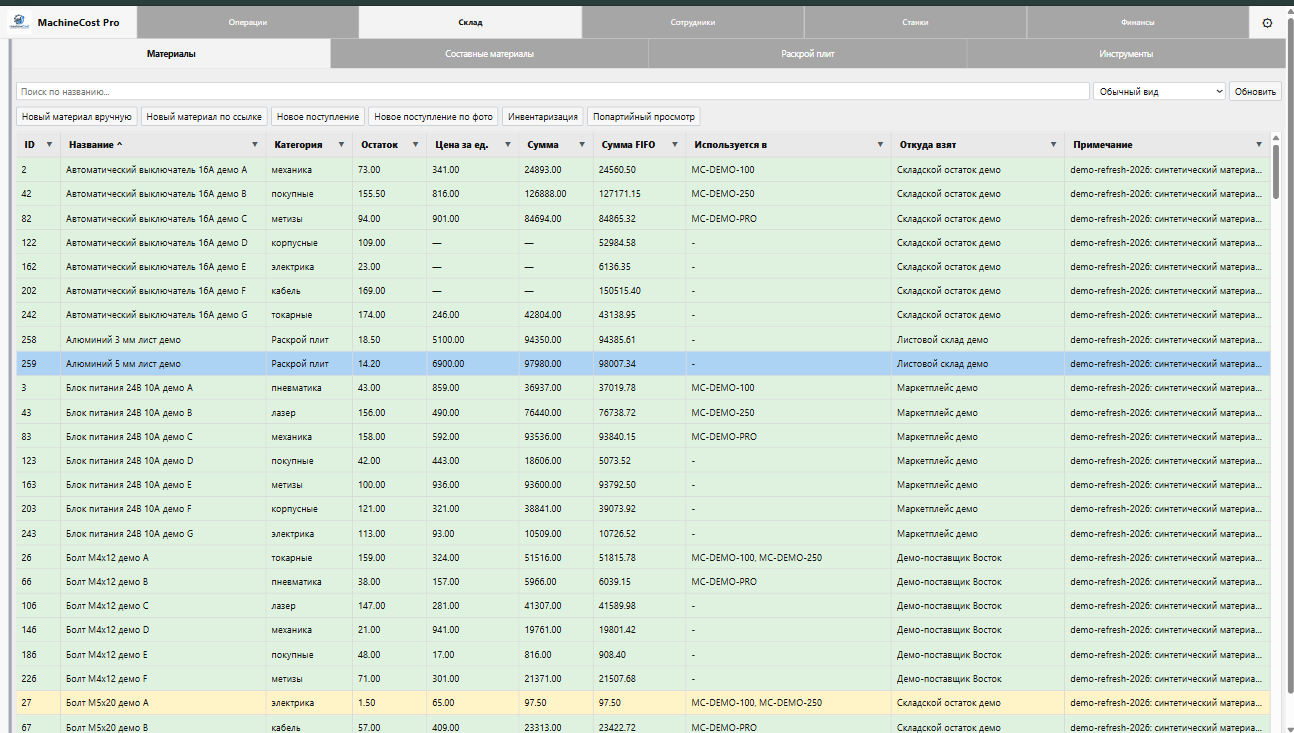The height and width of the screenshot is (733, 1294).
Task: Open the Финансы tab
Action: (x=1138, y=22)
